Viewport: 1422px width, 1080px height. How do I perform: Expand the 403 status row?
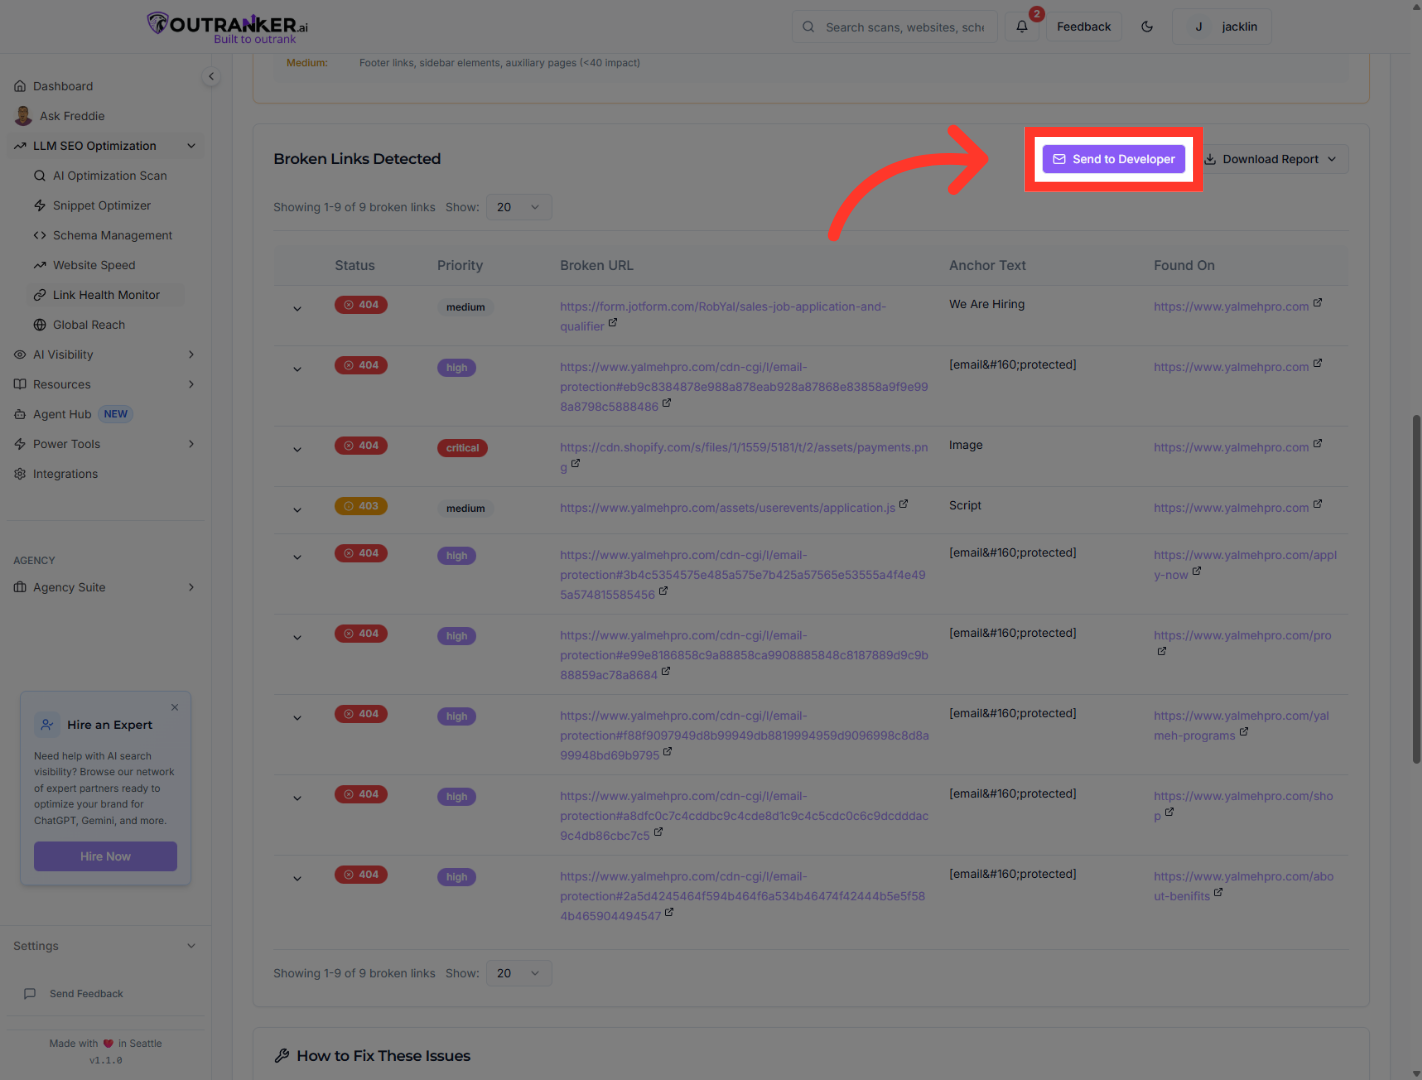point(297,510)
